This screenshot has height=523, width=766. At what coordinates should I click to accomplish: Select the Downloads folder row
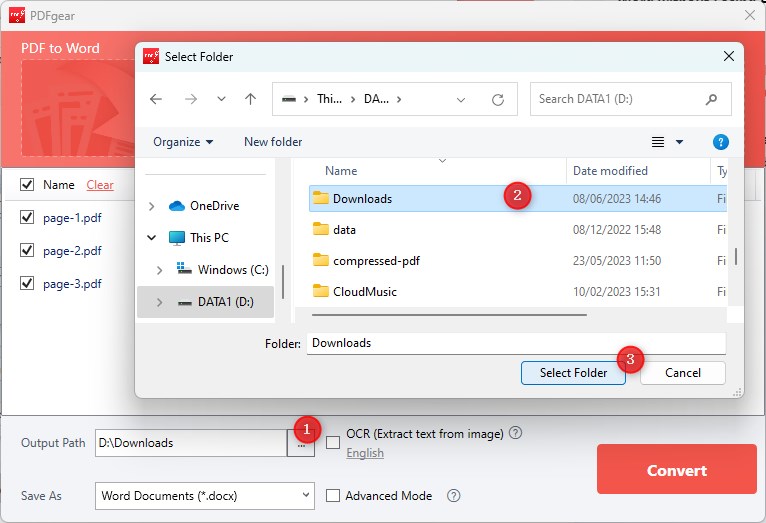click(x=518, y=199)
